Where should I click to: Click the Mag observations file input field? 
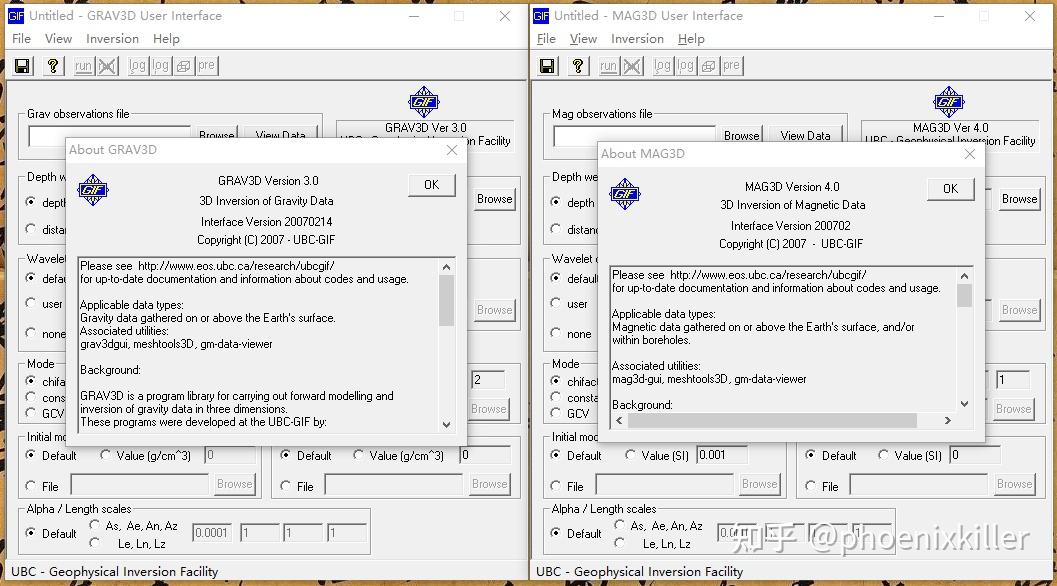pyautogui.click(x=634, y=136)
